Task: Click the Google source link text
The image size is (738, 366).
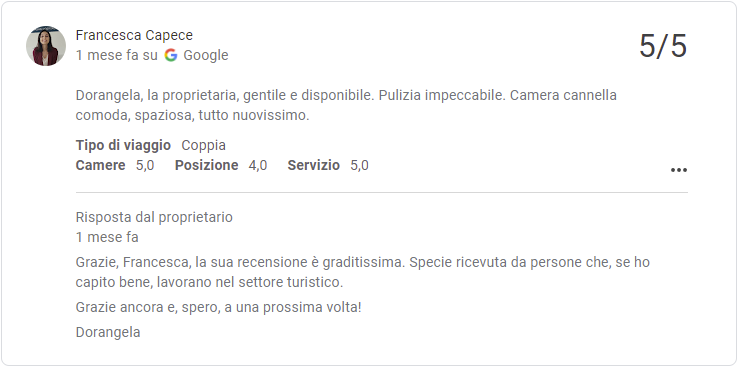Action: coord(206,56)
